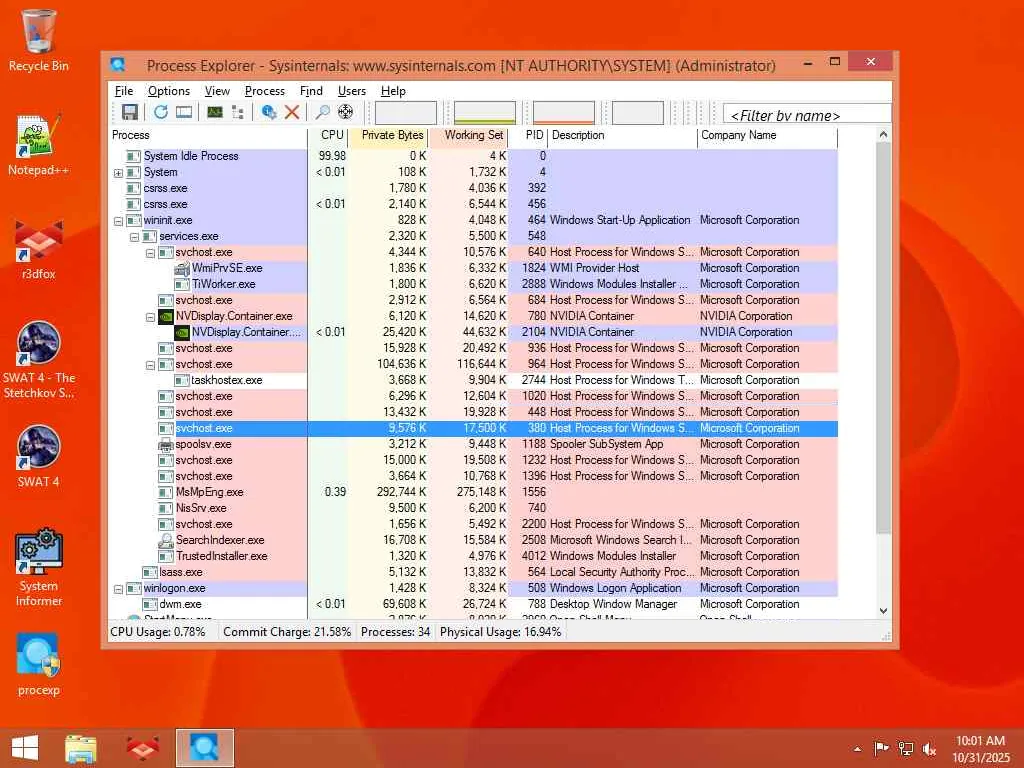Select the dwm.exe process row

point(473,605)
